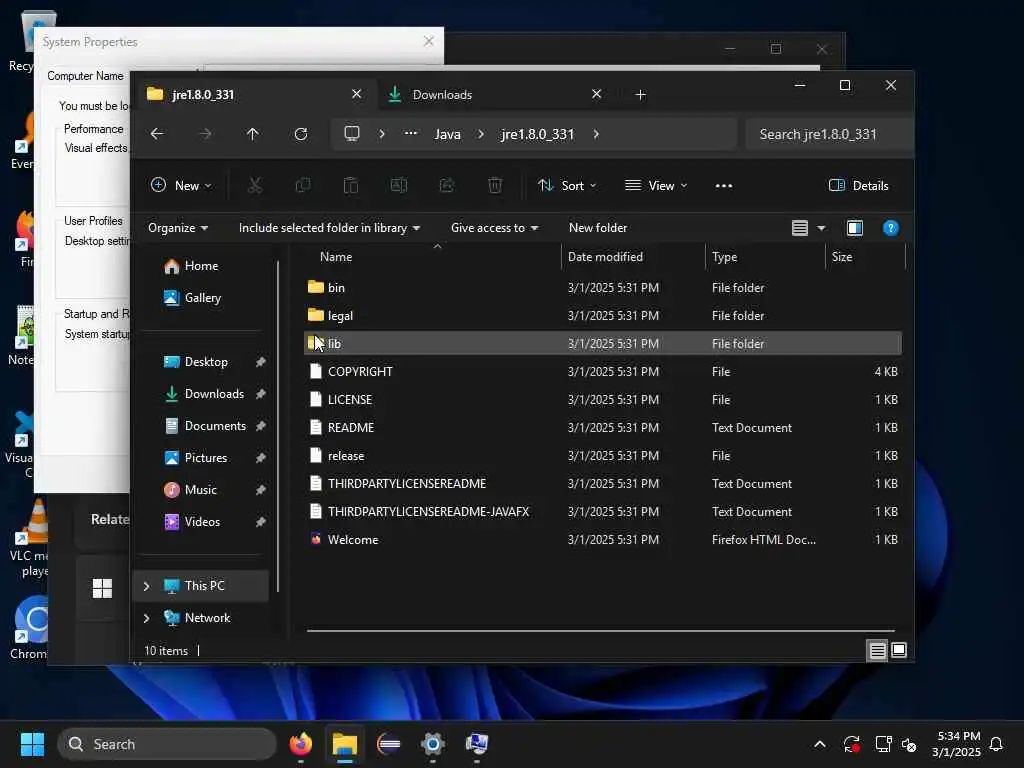
Task: Go back with the left arrow
Action: [x=157, y=134]
